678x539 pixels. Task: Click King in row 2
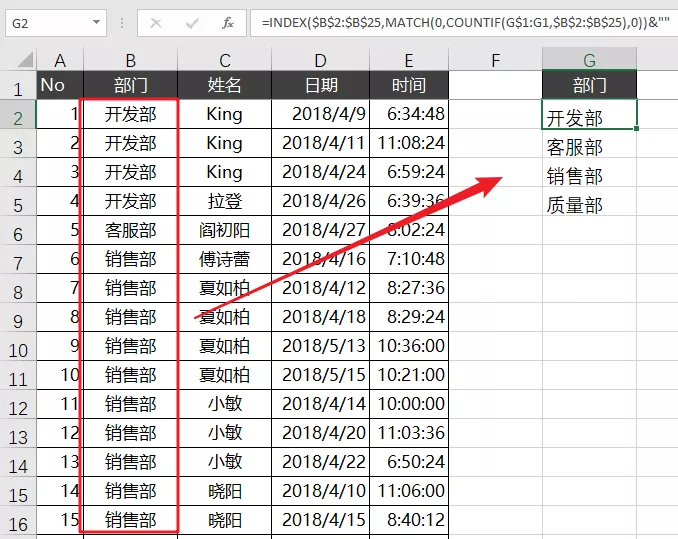pos(224,114)
